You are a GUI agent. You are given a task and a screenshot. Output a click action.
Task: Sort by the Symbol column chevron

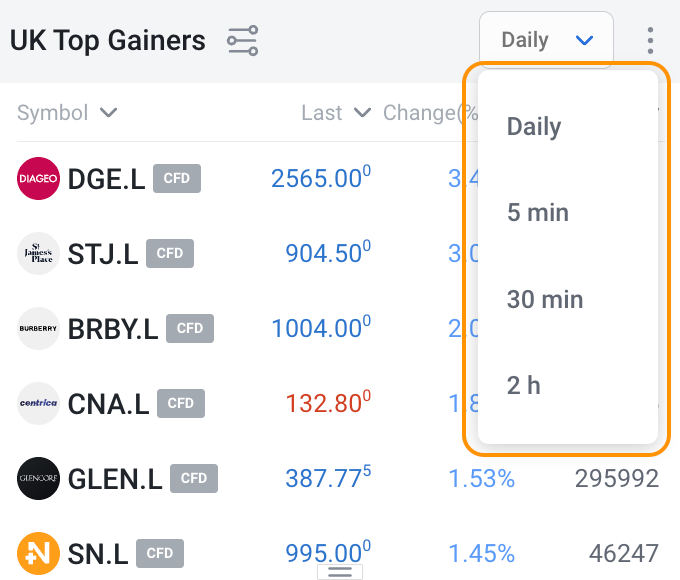(109, 113)
